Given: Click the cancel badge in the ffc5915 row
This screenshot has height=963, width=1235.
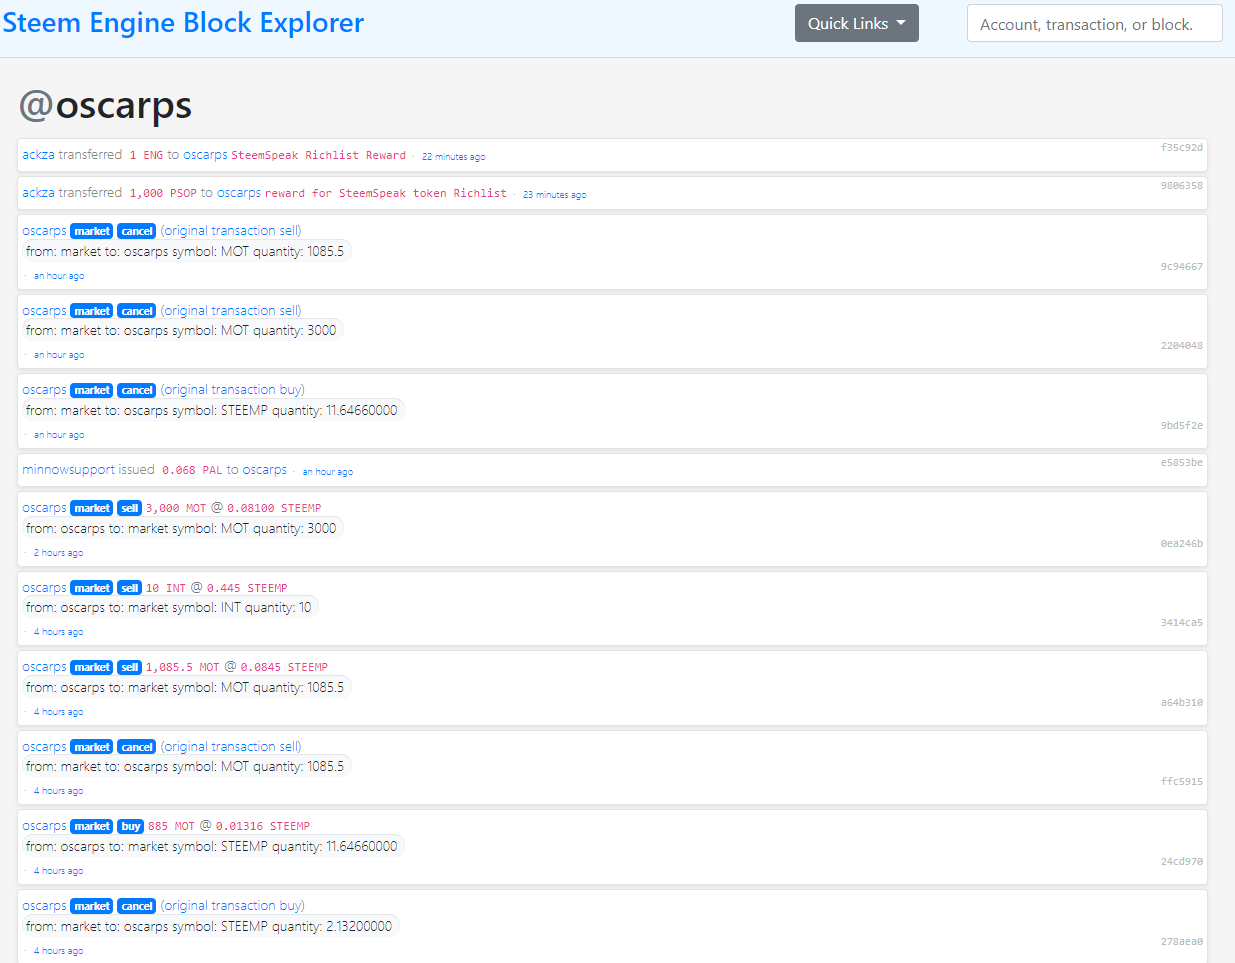Looking at the screenshot, I should (x=137, y=747).
